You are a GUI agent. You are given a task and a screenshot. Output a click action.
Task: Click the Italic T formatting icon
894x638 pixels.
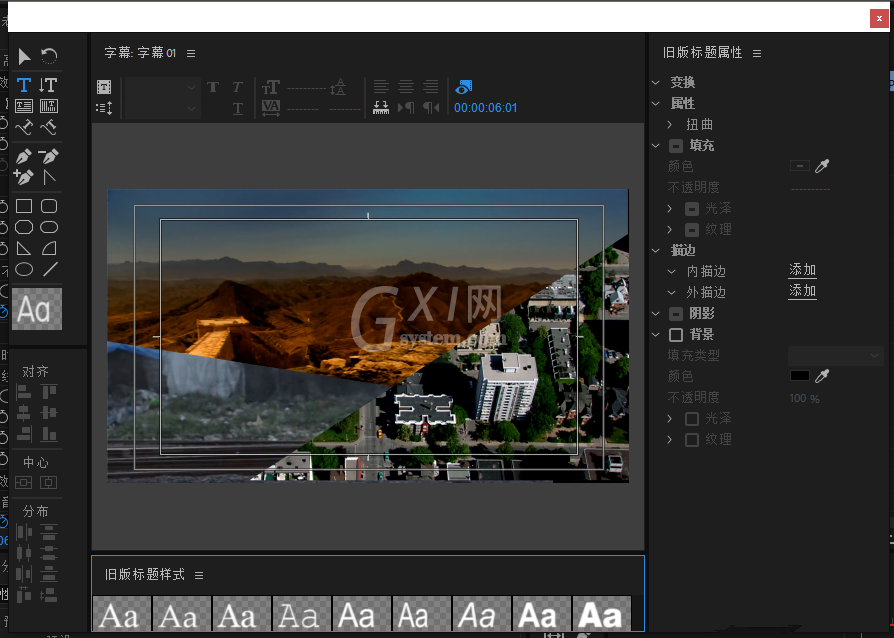tap(238, 87)
